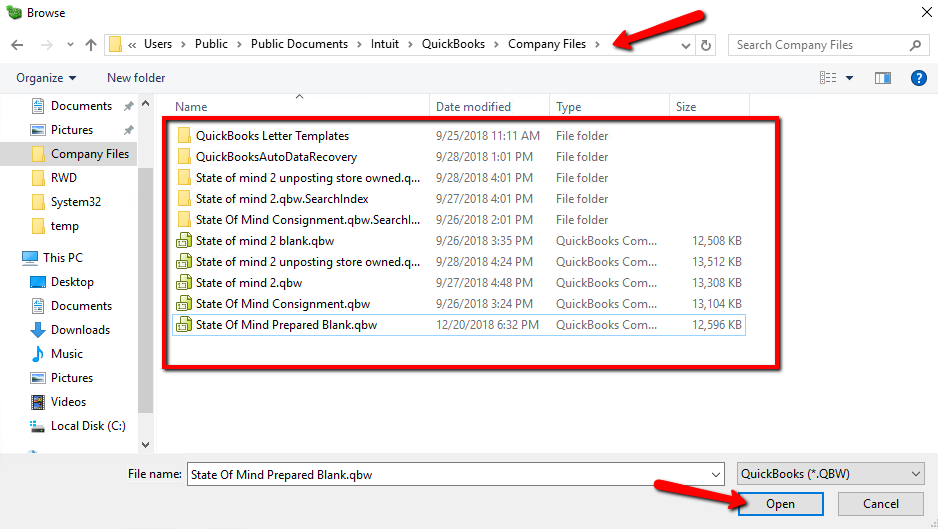Select QuickBooks in the address path
This screenshot has width=938, height=529.
[x=453, y=44]
